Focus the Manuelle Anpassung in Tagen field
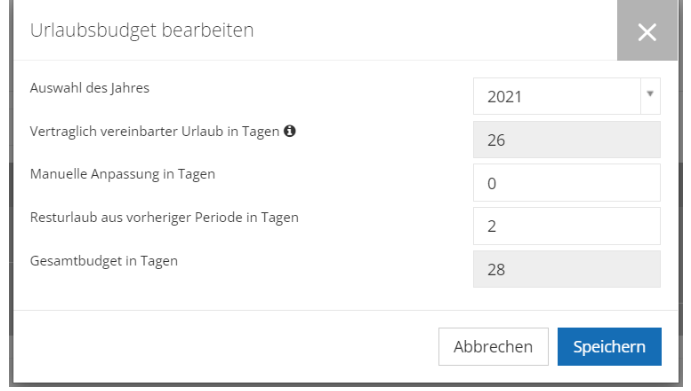Image resolution: width=691 pixels, height=391 pixels. click(566, 182)
